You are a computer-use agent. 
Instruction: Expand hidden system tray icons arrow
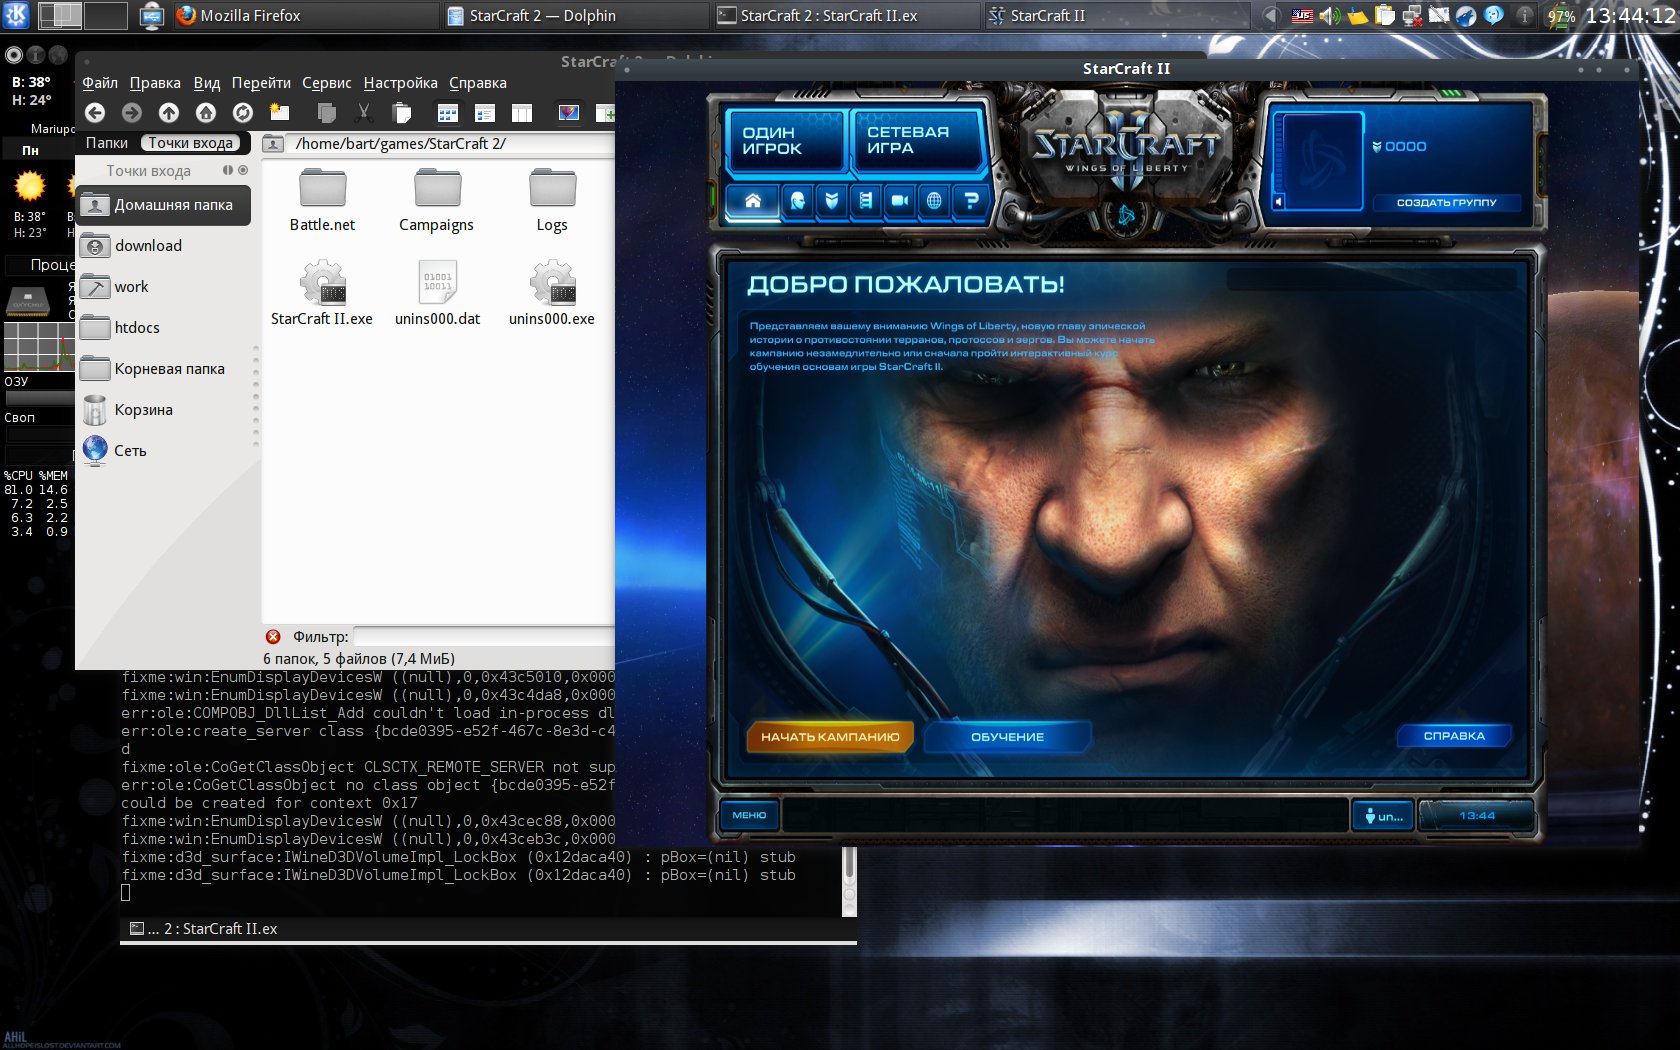click(x=1270, y=16)
